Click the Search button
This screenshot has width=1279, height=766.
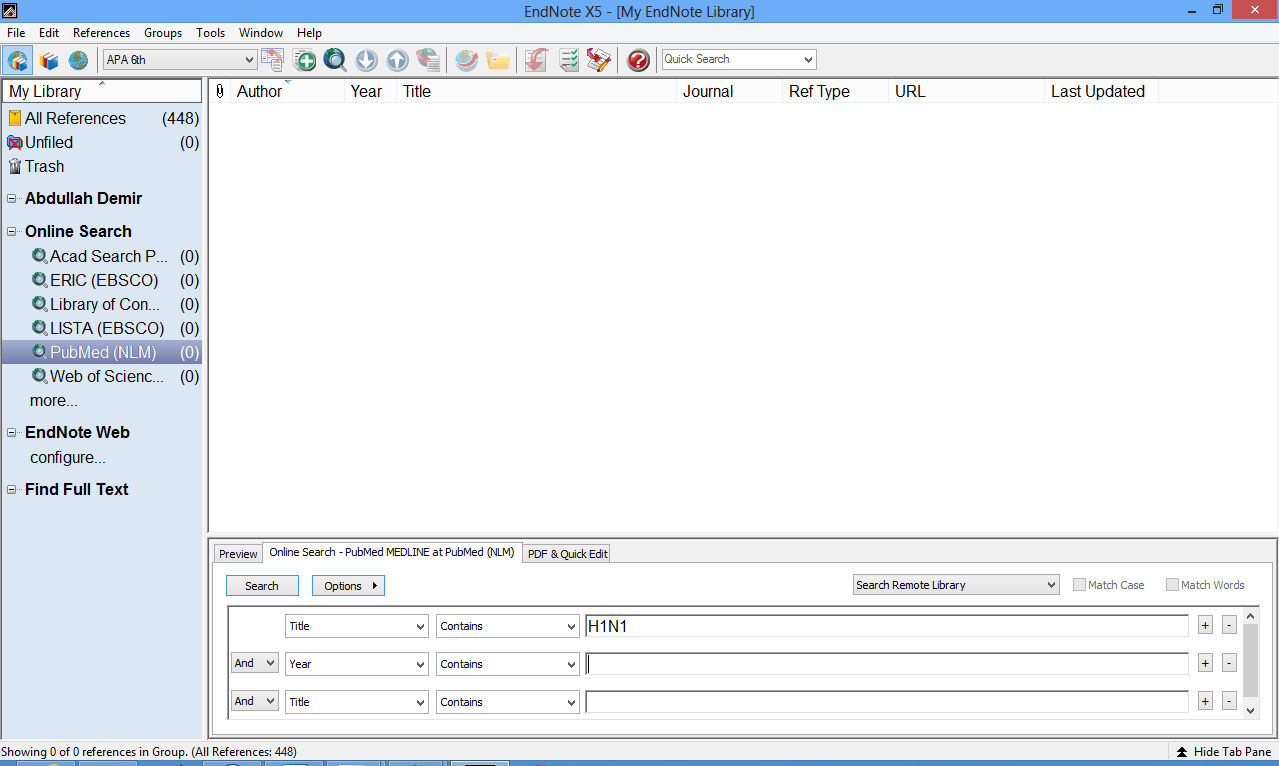262,586
